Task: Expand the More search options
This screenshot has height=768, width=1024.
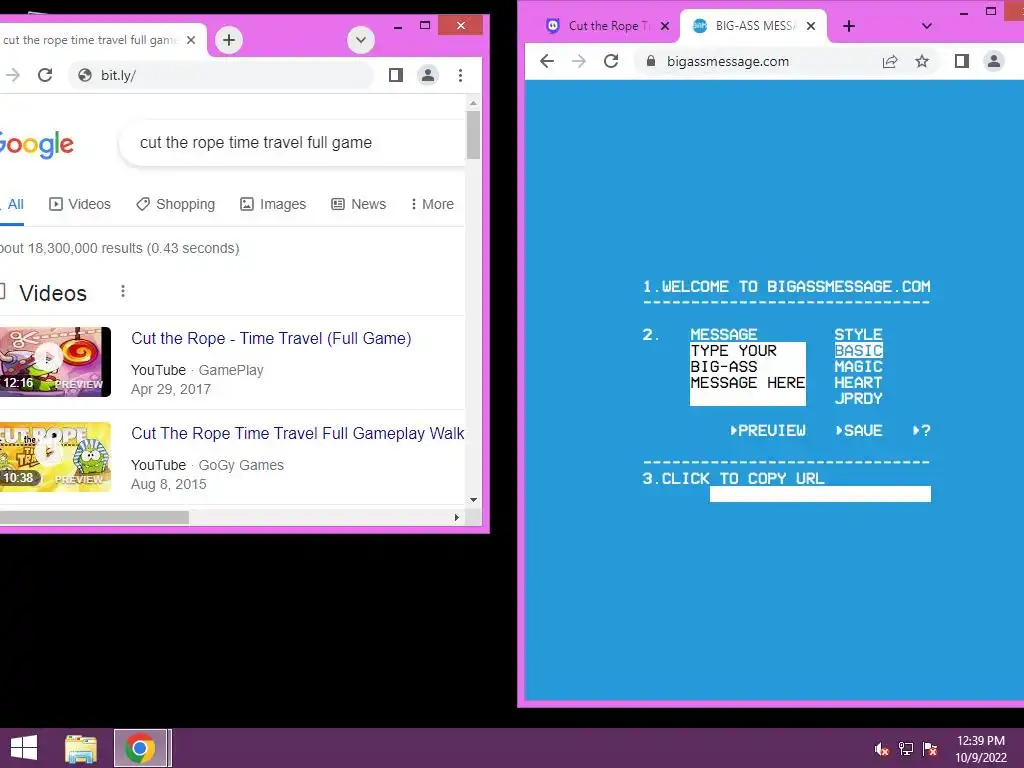Action: point(432,204)
